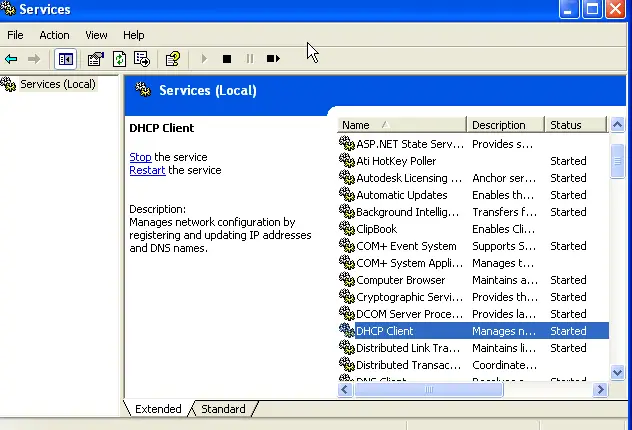Screen dimensions: 632x430
Task: Click the gear icon beside Ati HotKey Poller
Action: coord(347,160)
